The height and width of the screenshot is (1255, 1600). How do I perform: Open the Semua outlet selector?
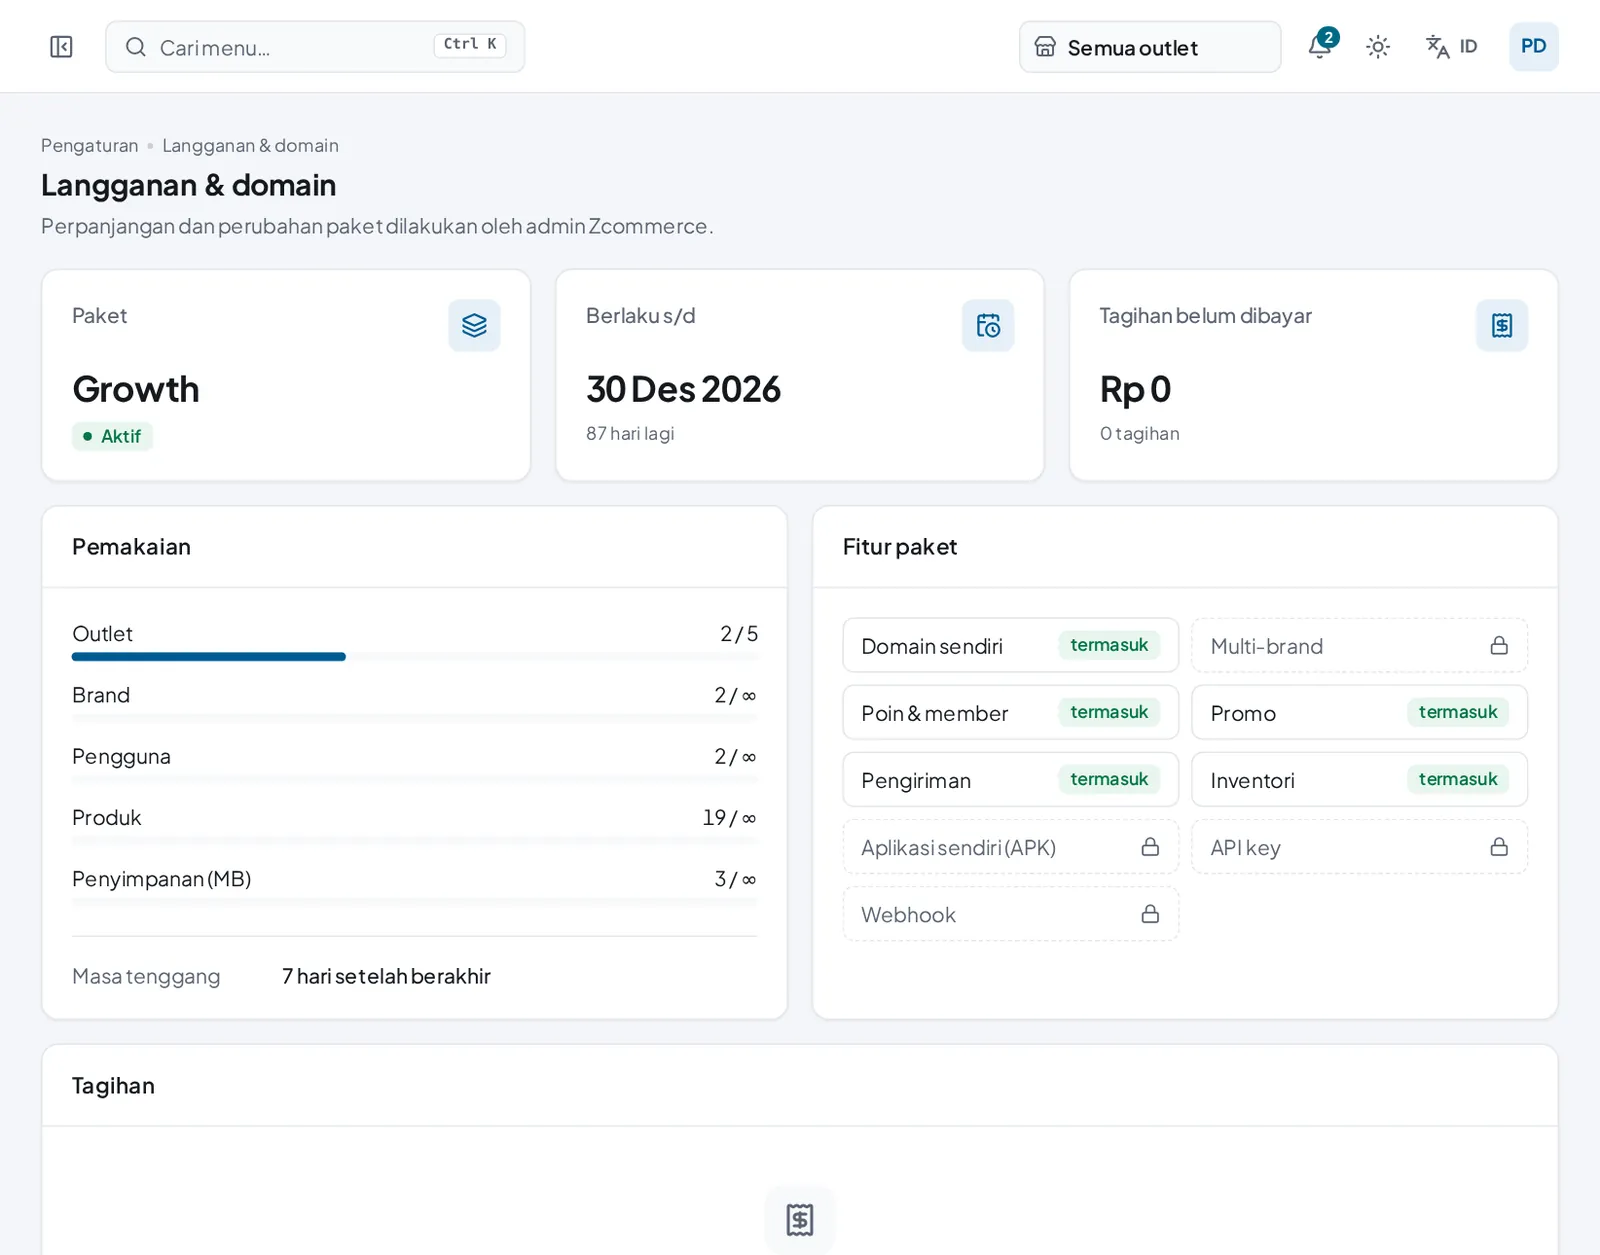pyautogui.click(x=1150, y=47)
